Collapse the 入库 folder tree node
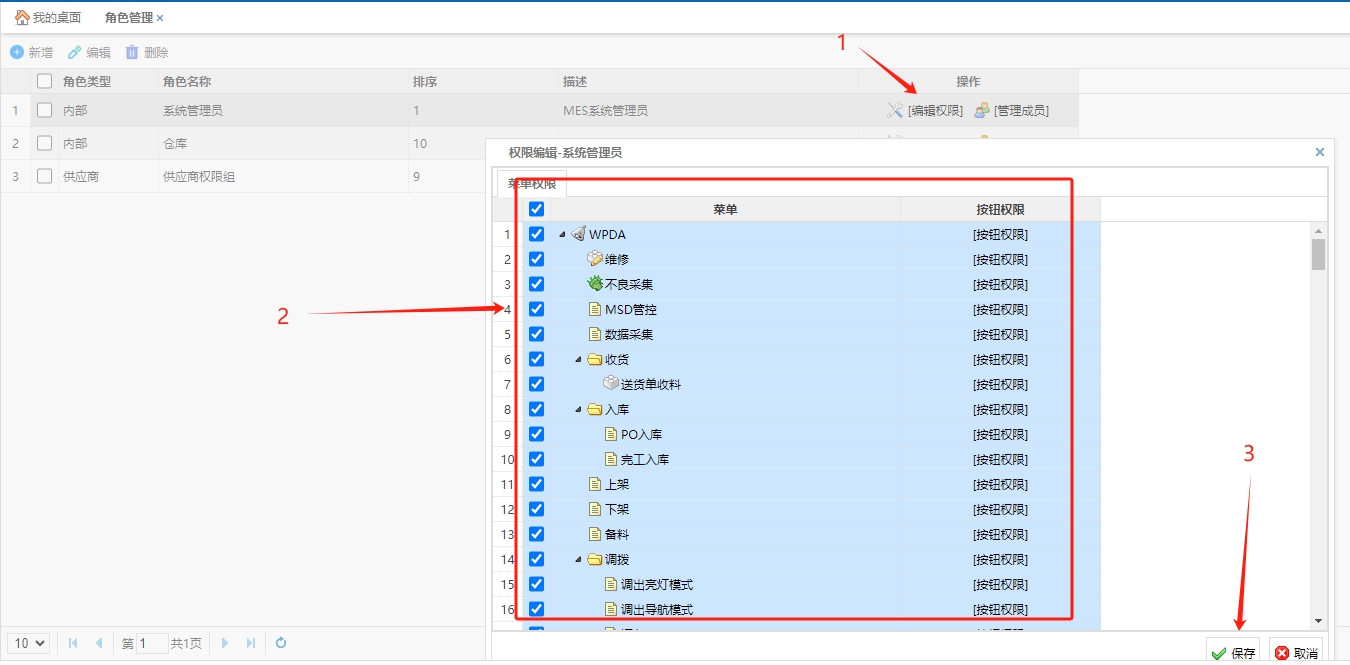Viewport: 1350px width, 665px height. point(579,410)
